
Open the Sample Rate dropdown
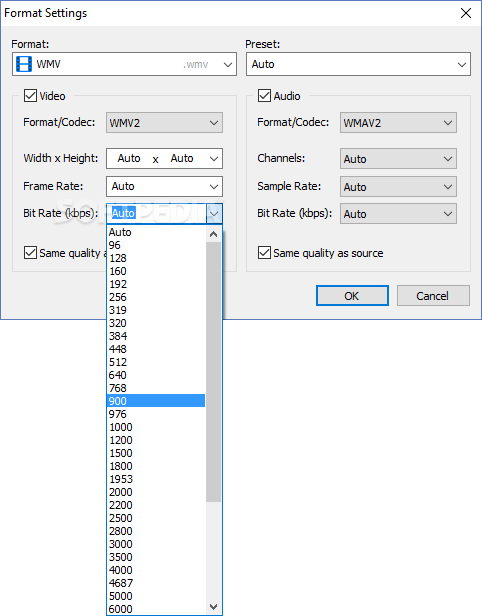398,186
